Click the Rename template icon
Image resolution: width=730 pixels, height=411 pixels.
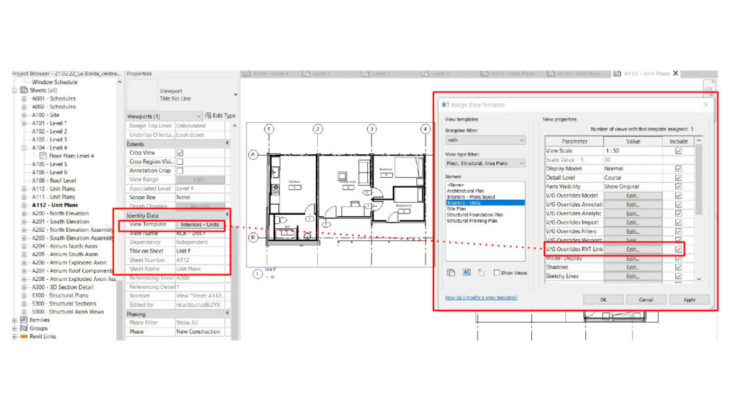click(x=466, y=271)
